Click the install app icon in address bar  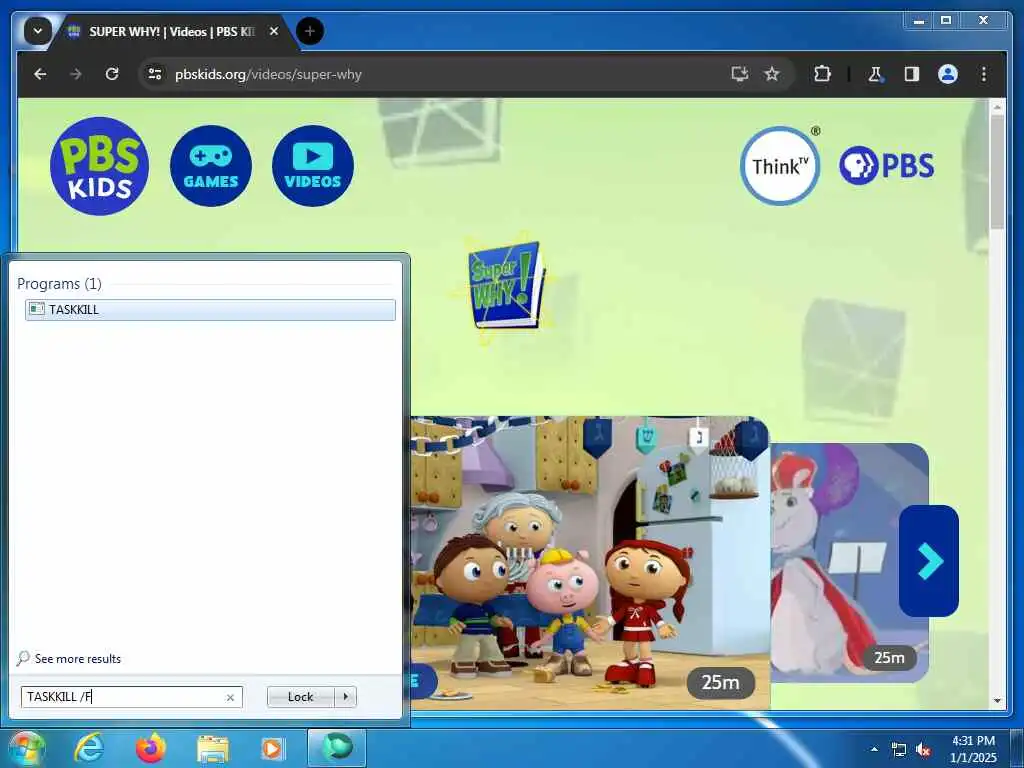coord(739,74)
